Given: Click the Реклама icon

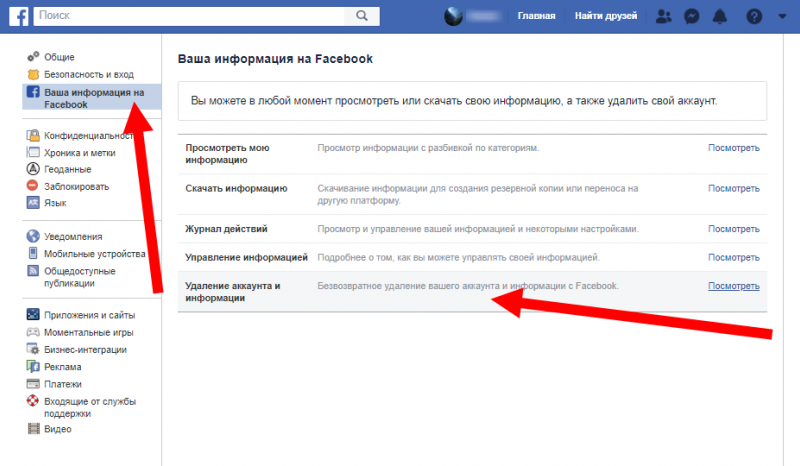Looking at the screenshot, I should [33, 366].
